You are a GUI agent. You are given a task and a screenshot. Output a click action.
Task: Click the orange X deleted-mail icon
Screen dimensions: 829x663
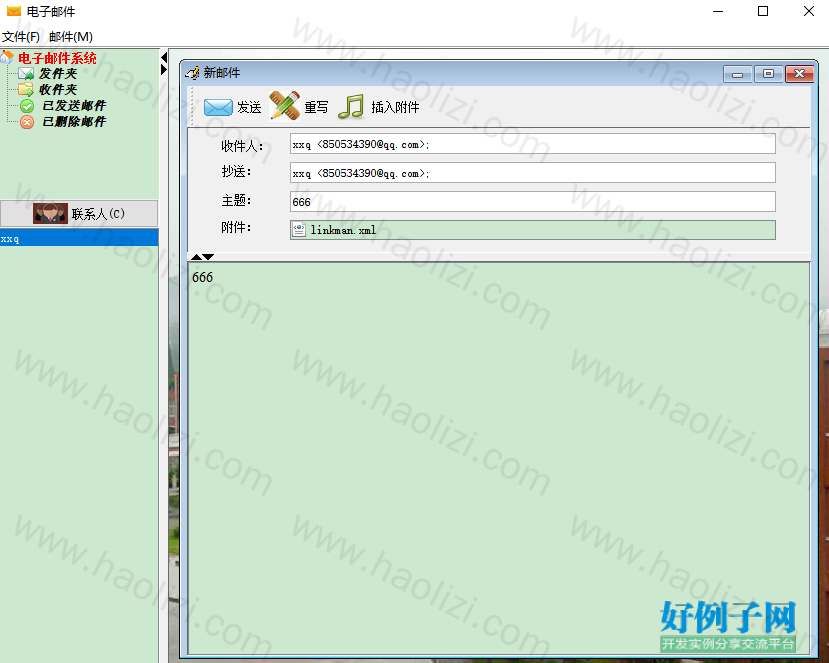point(27,122)
